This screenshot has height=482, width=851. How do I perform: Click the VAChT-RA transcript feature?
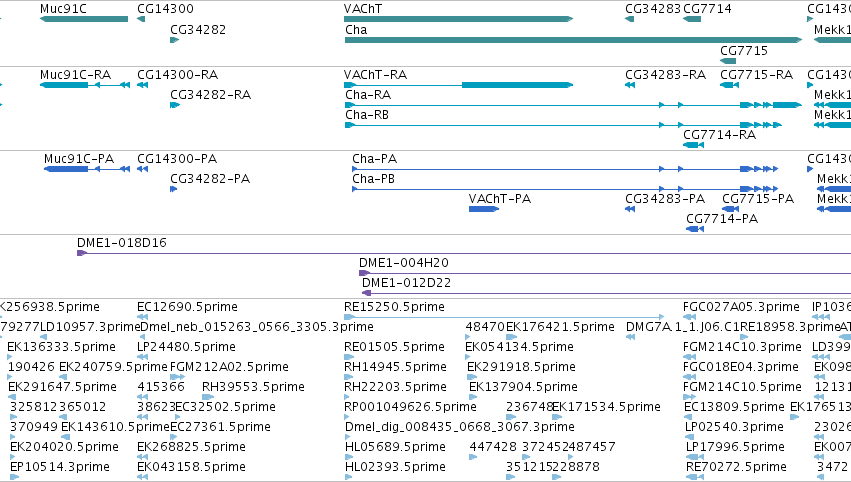pyautogui.click(x=459, y=85)
